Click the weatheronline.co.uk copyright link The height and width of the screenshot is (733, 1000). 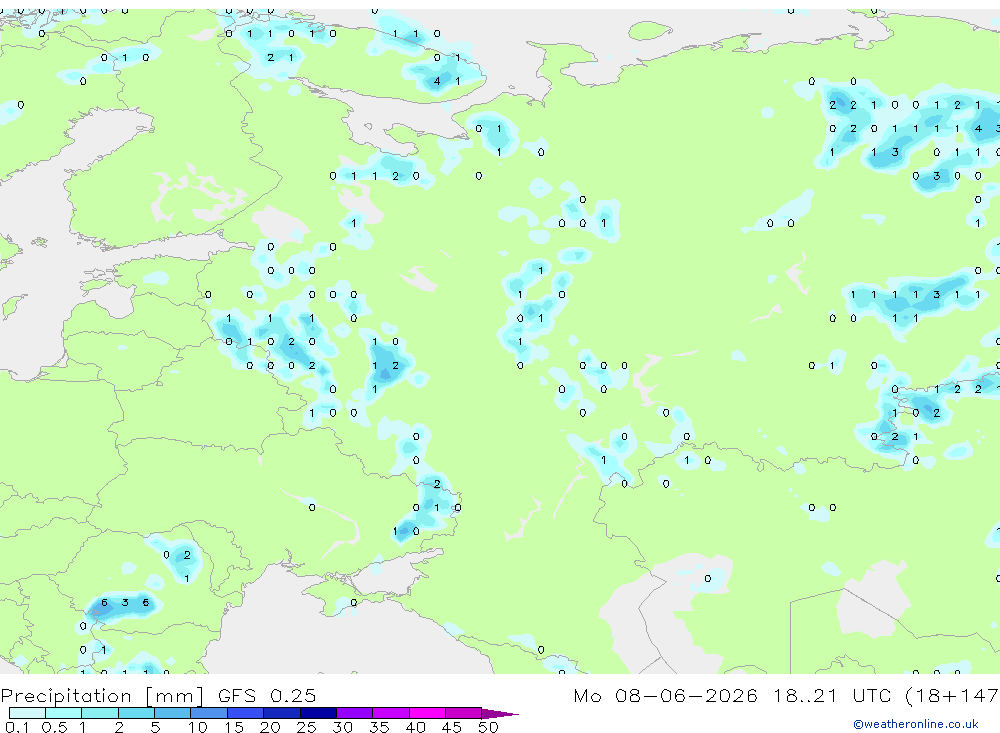coord(916,724)
